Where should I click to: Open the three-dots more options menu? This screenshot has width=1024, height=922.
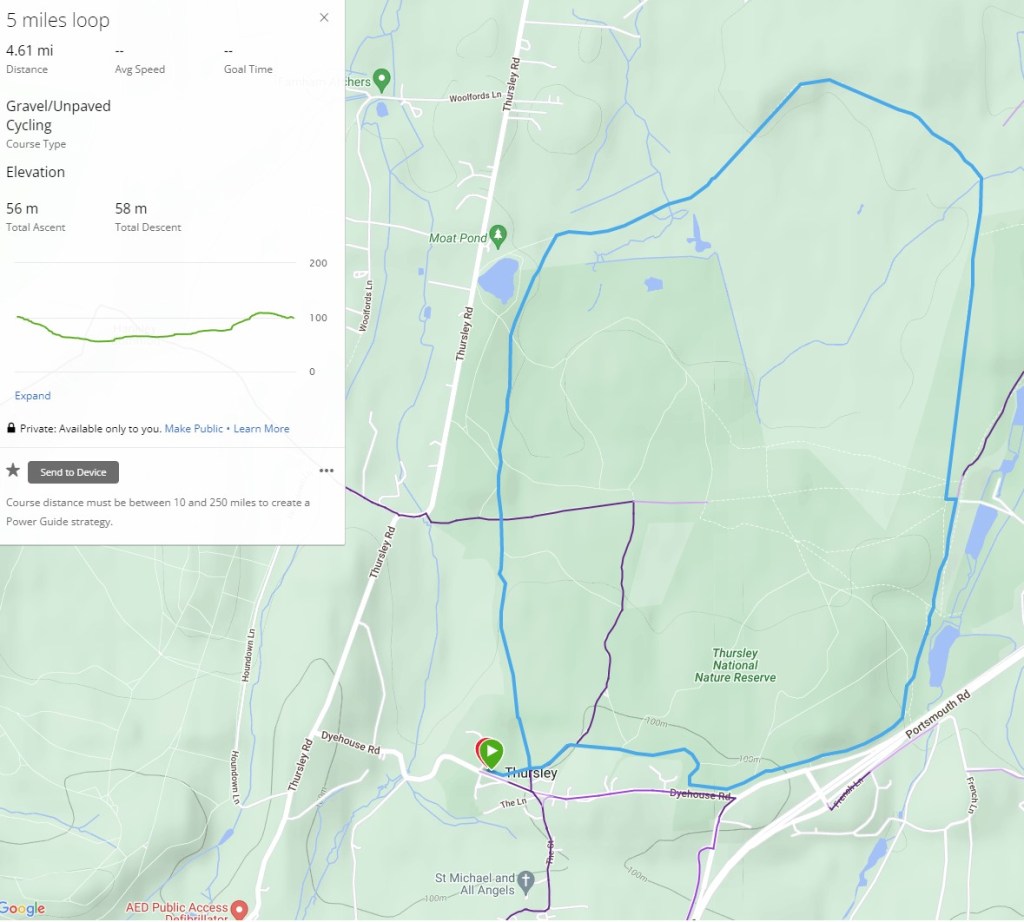coord(327,471)
